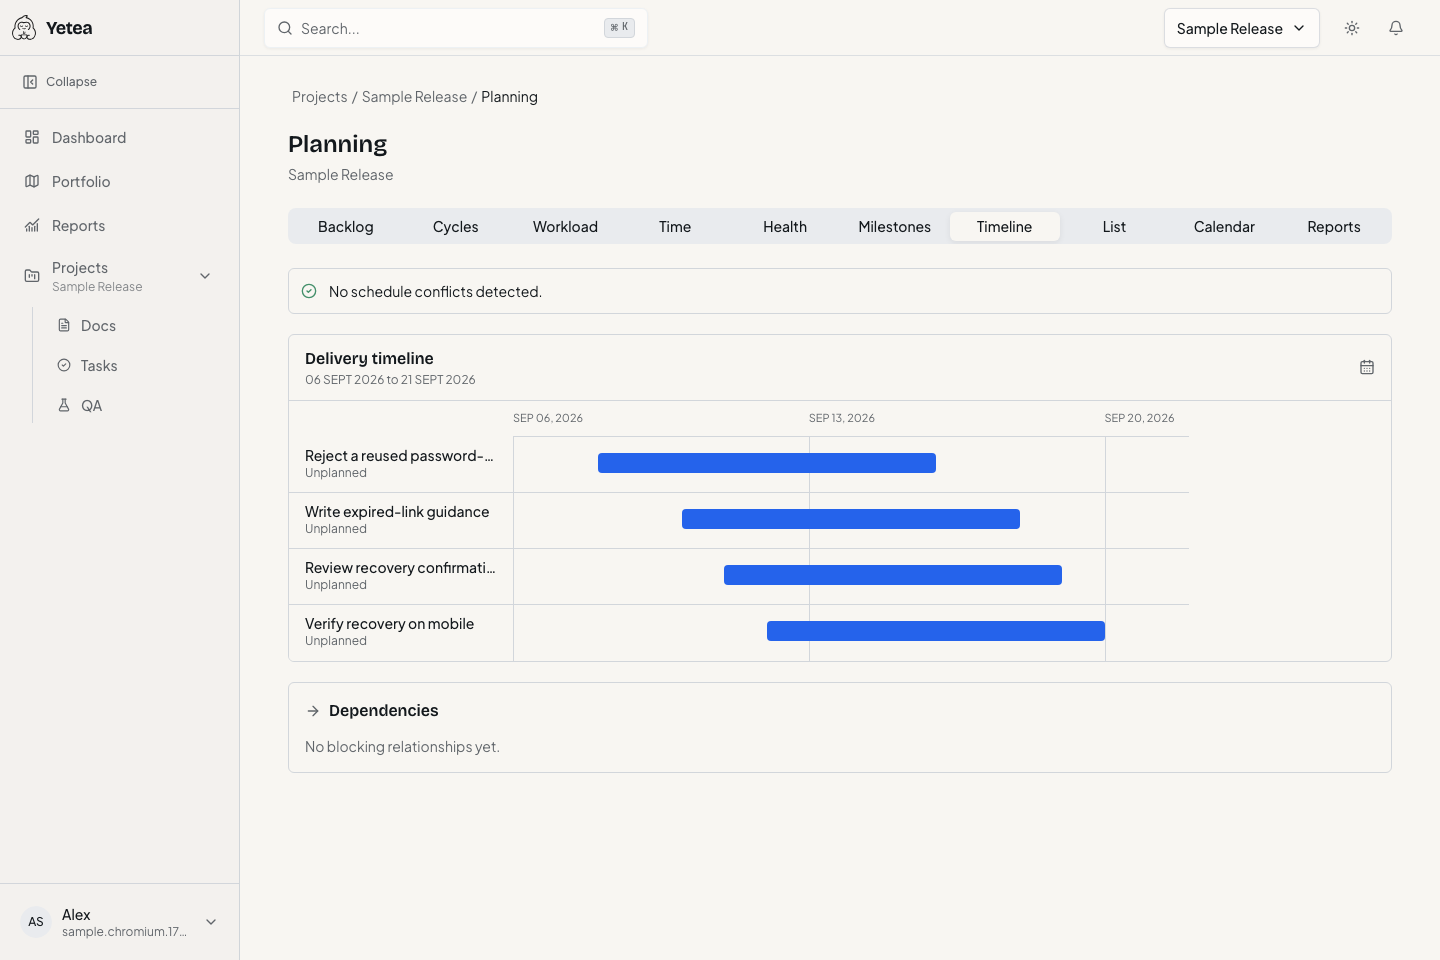Open Tasks in the sidebar
1440x960 pixels.
136,366
